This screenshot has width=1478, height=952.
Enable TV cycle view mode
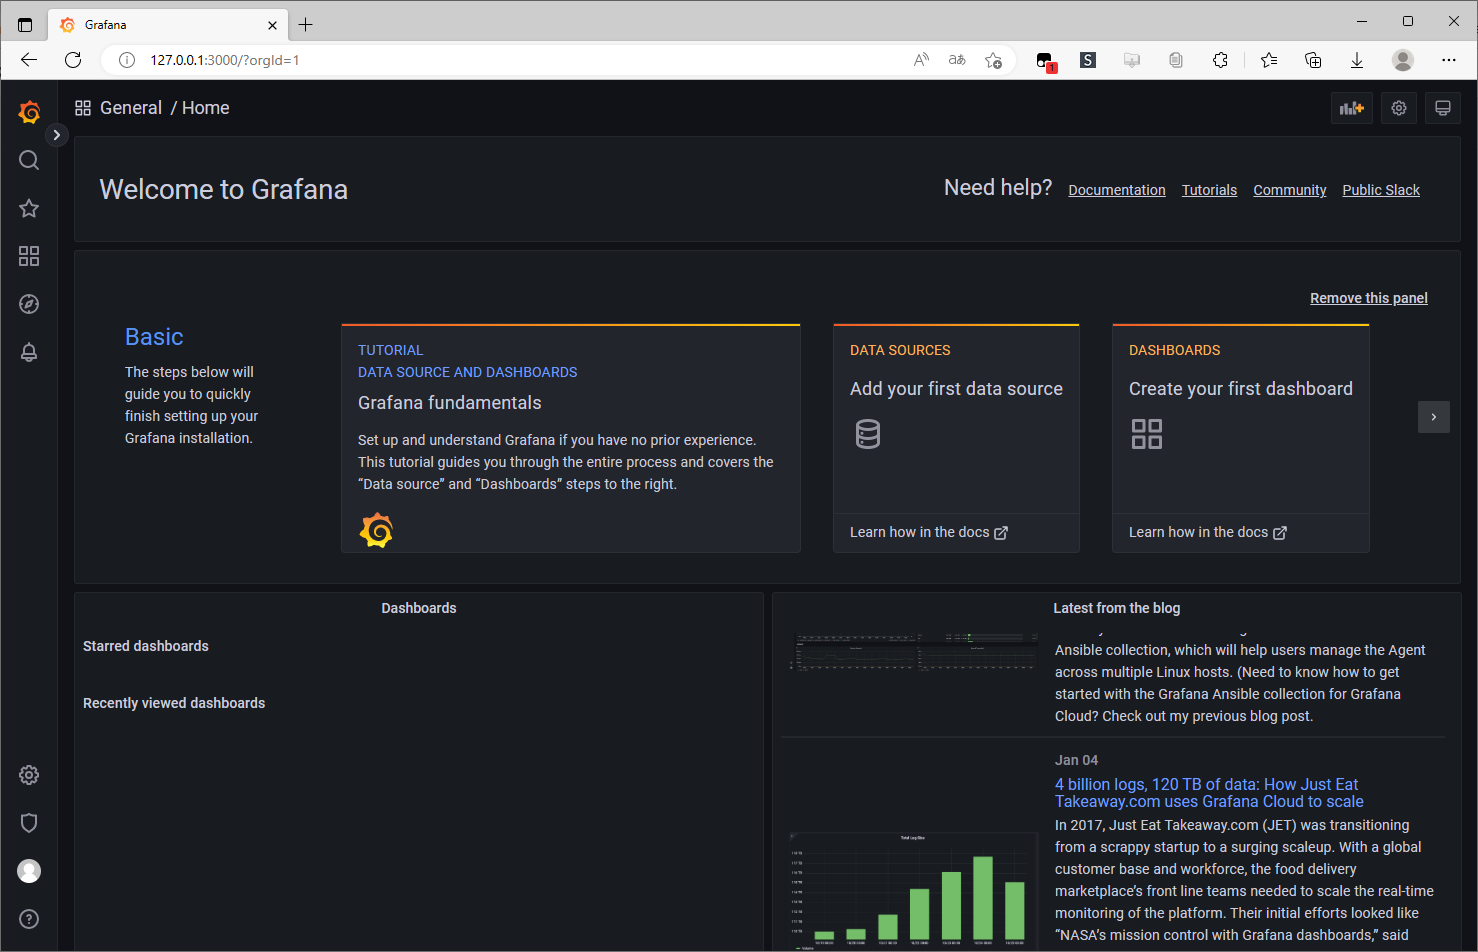coord(1443,108)
